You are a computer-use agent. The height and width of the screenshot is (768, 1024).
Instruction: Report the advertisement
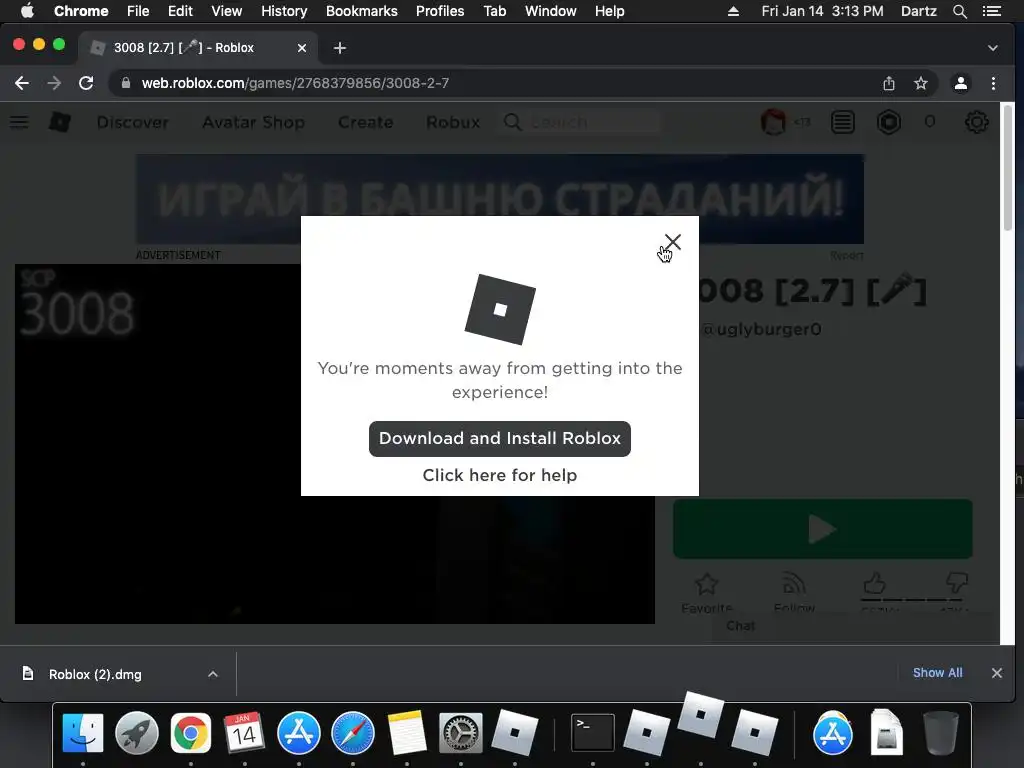point(846,255)
